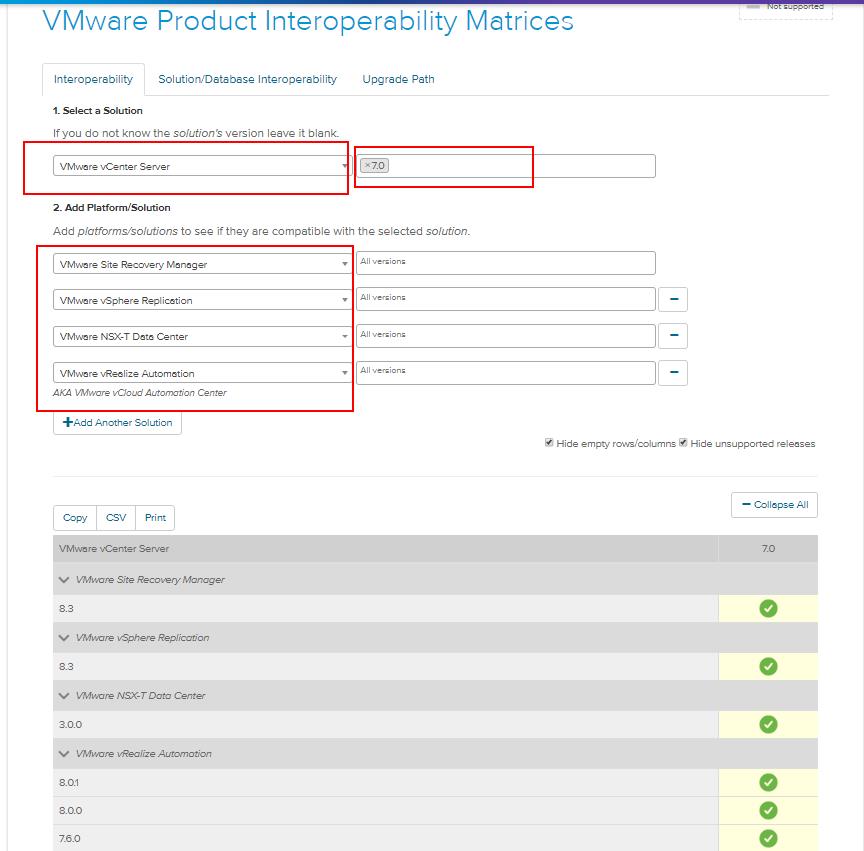Remove the 7.0 version tag
The image size is (864, 851).
coord(368,165)
